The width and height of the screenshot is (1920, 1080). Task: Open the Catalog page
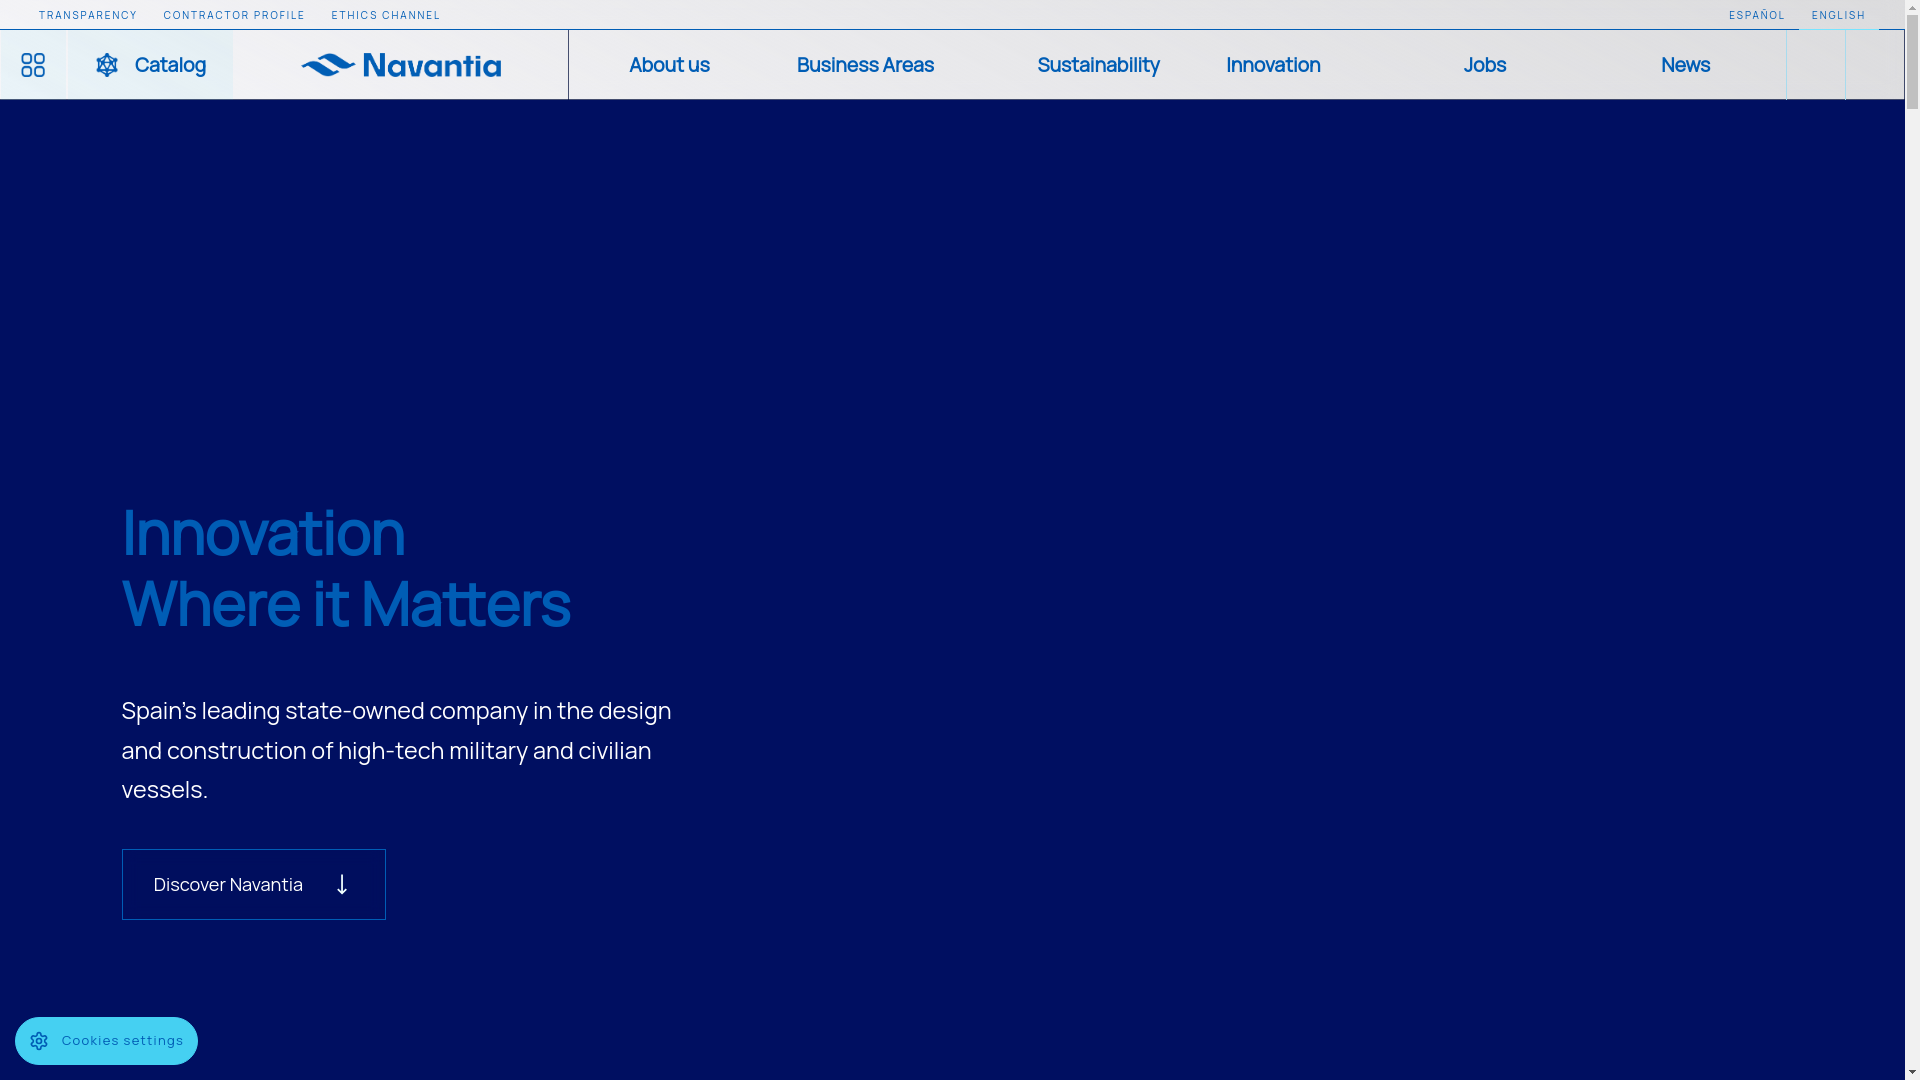pyautogui.click(x=150, y=65)
